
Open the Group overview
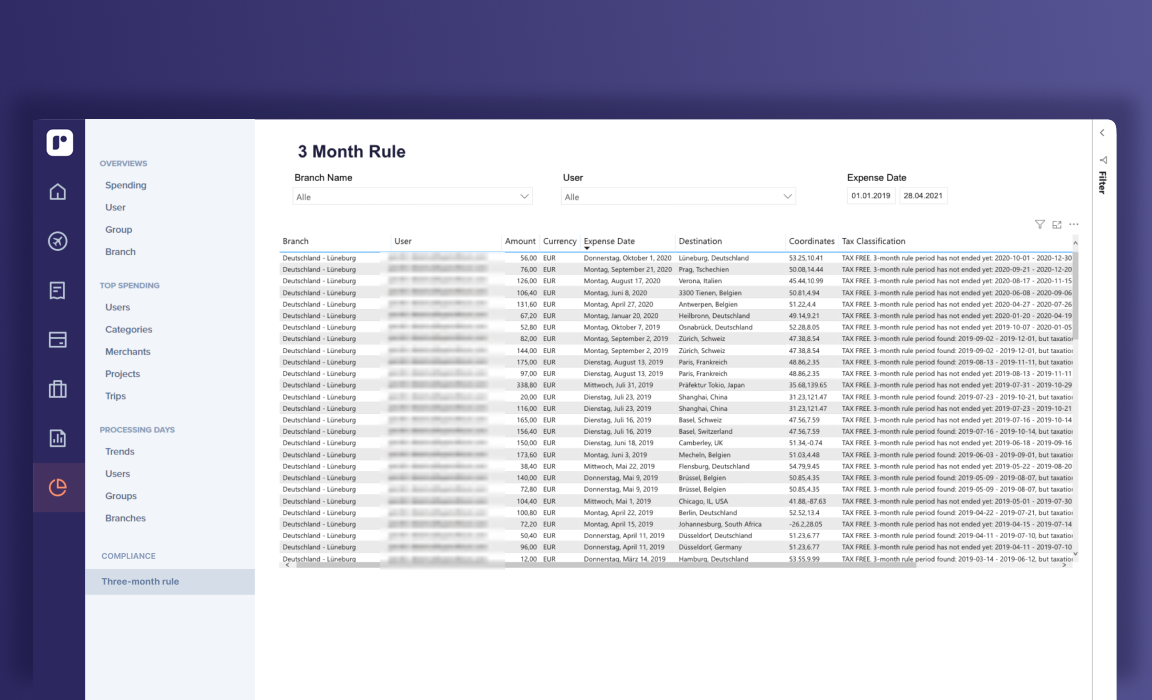click(118, 229)
